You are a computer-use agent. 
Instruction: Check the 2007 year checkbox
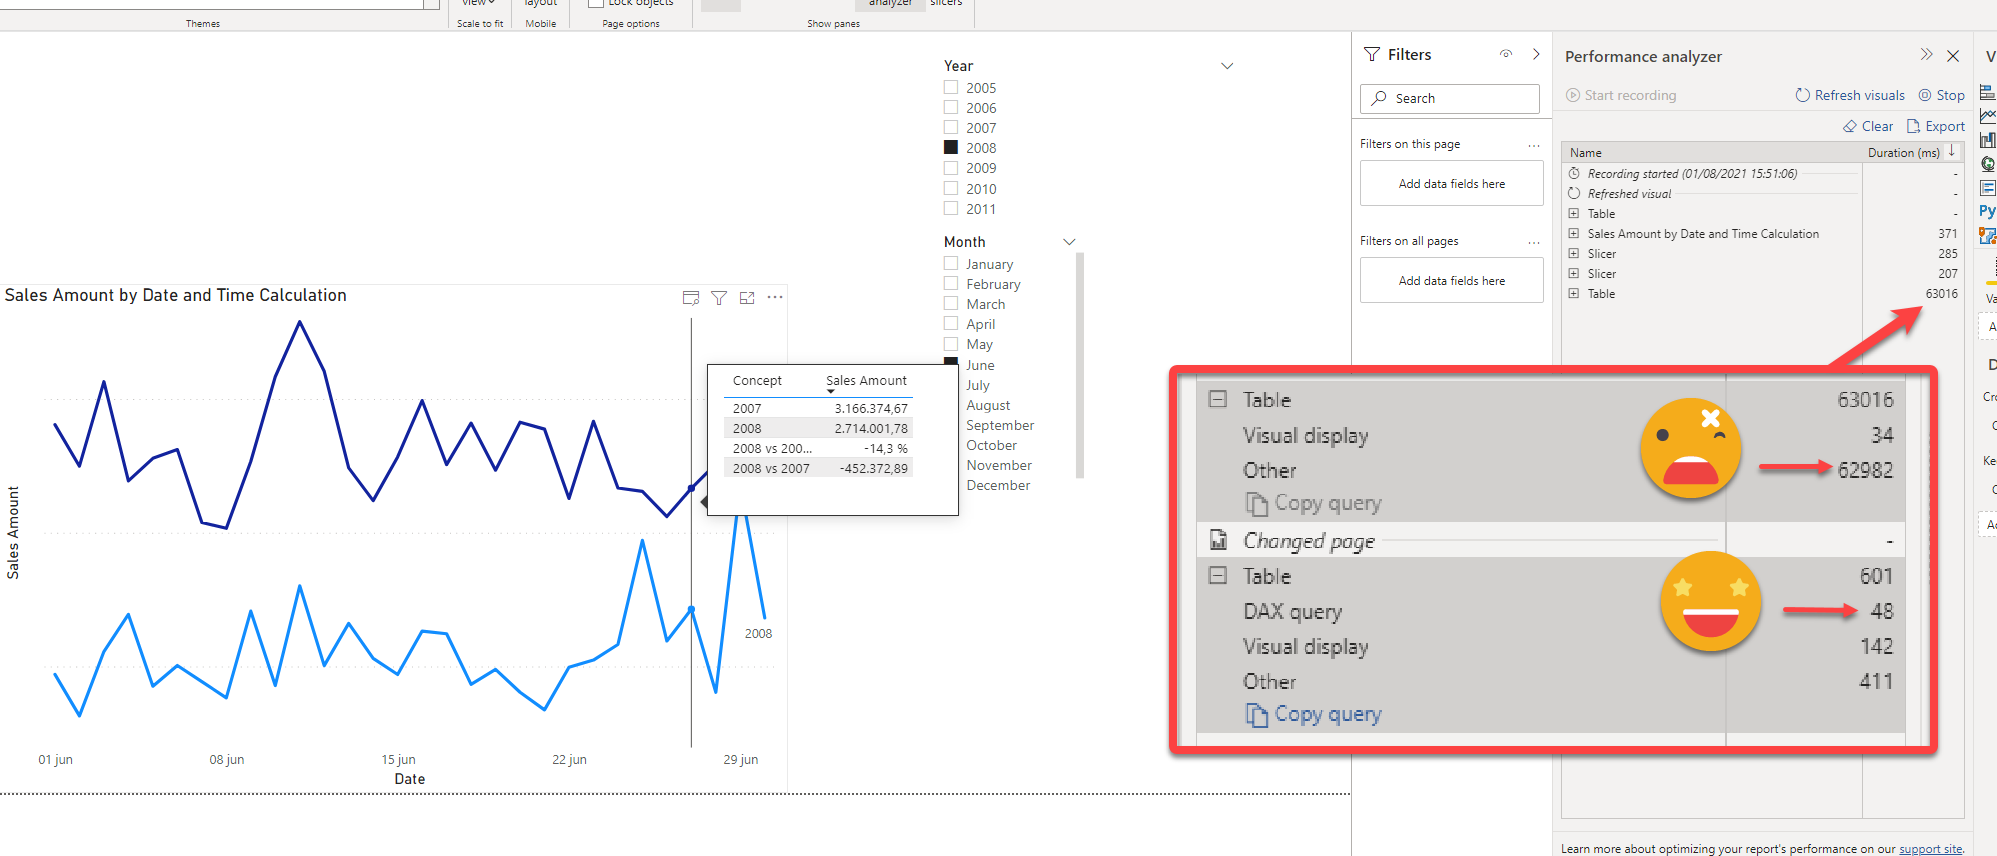click(x=951, y=128)
